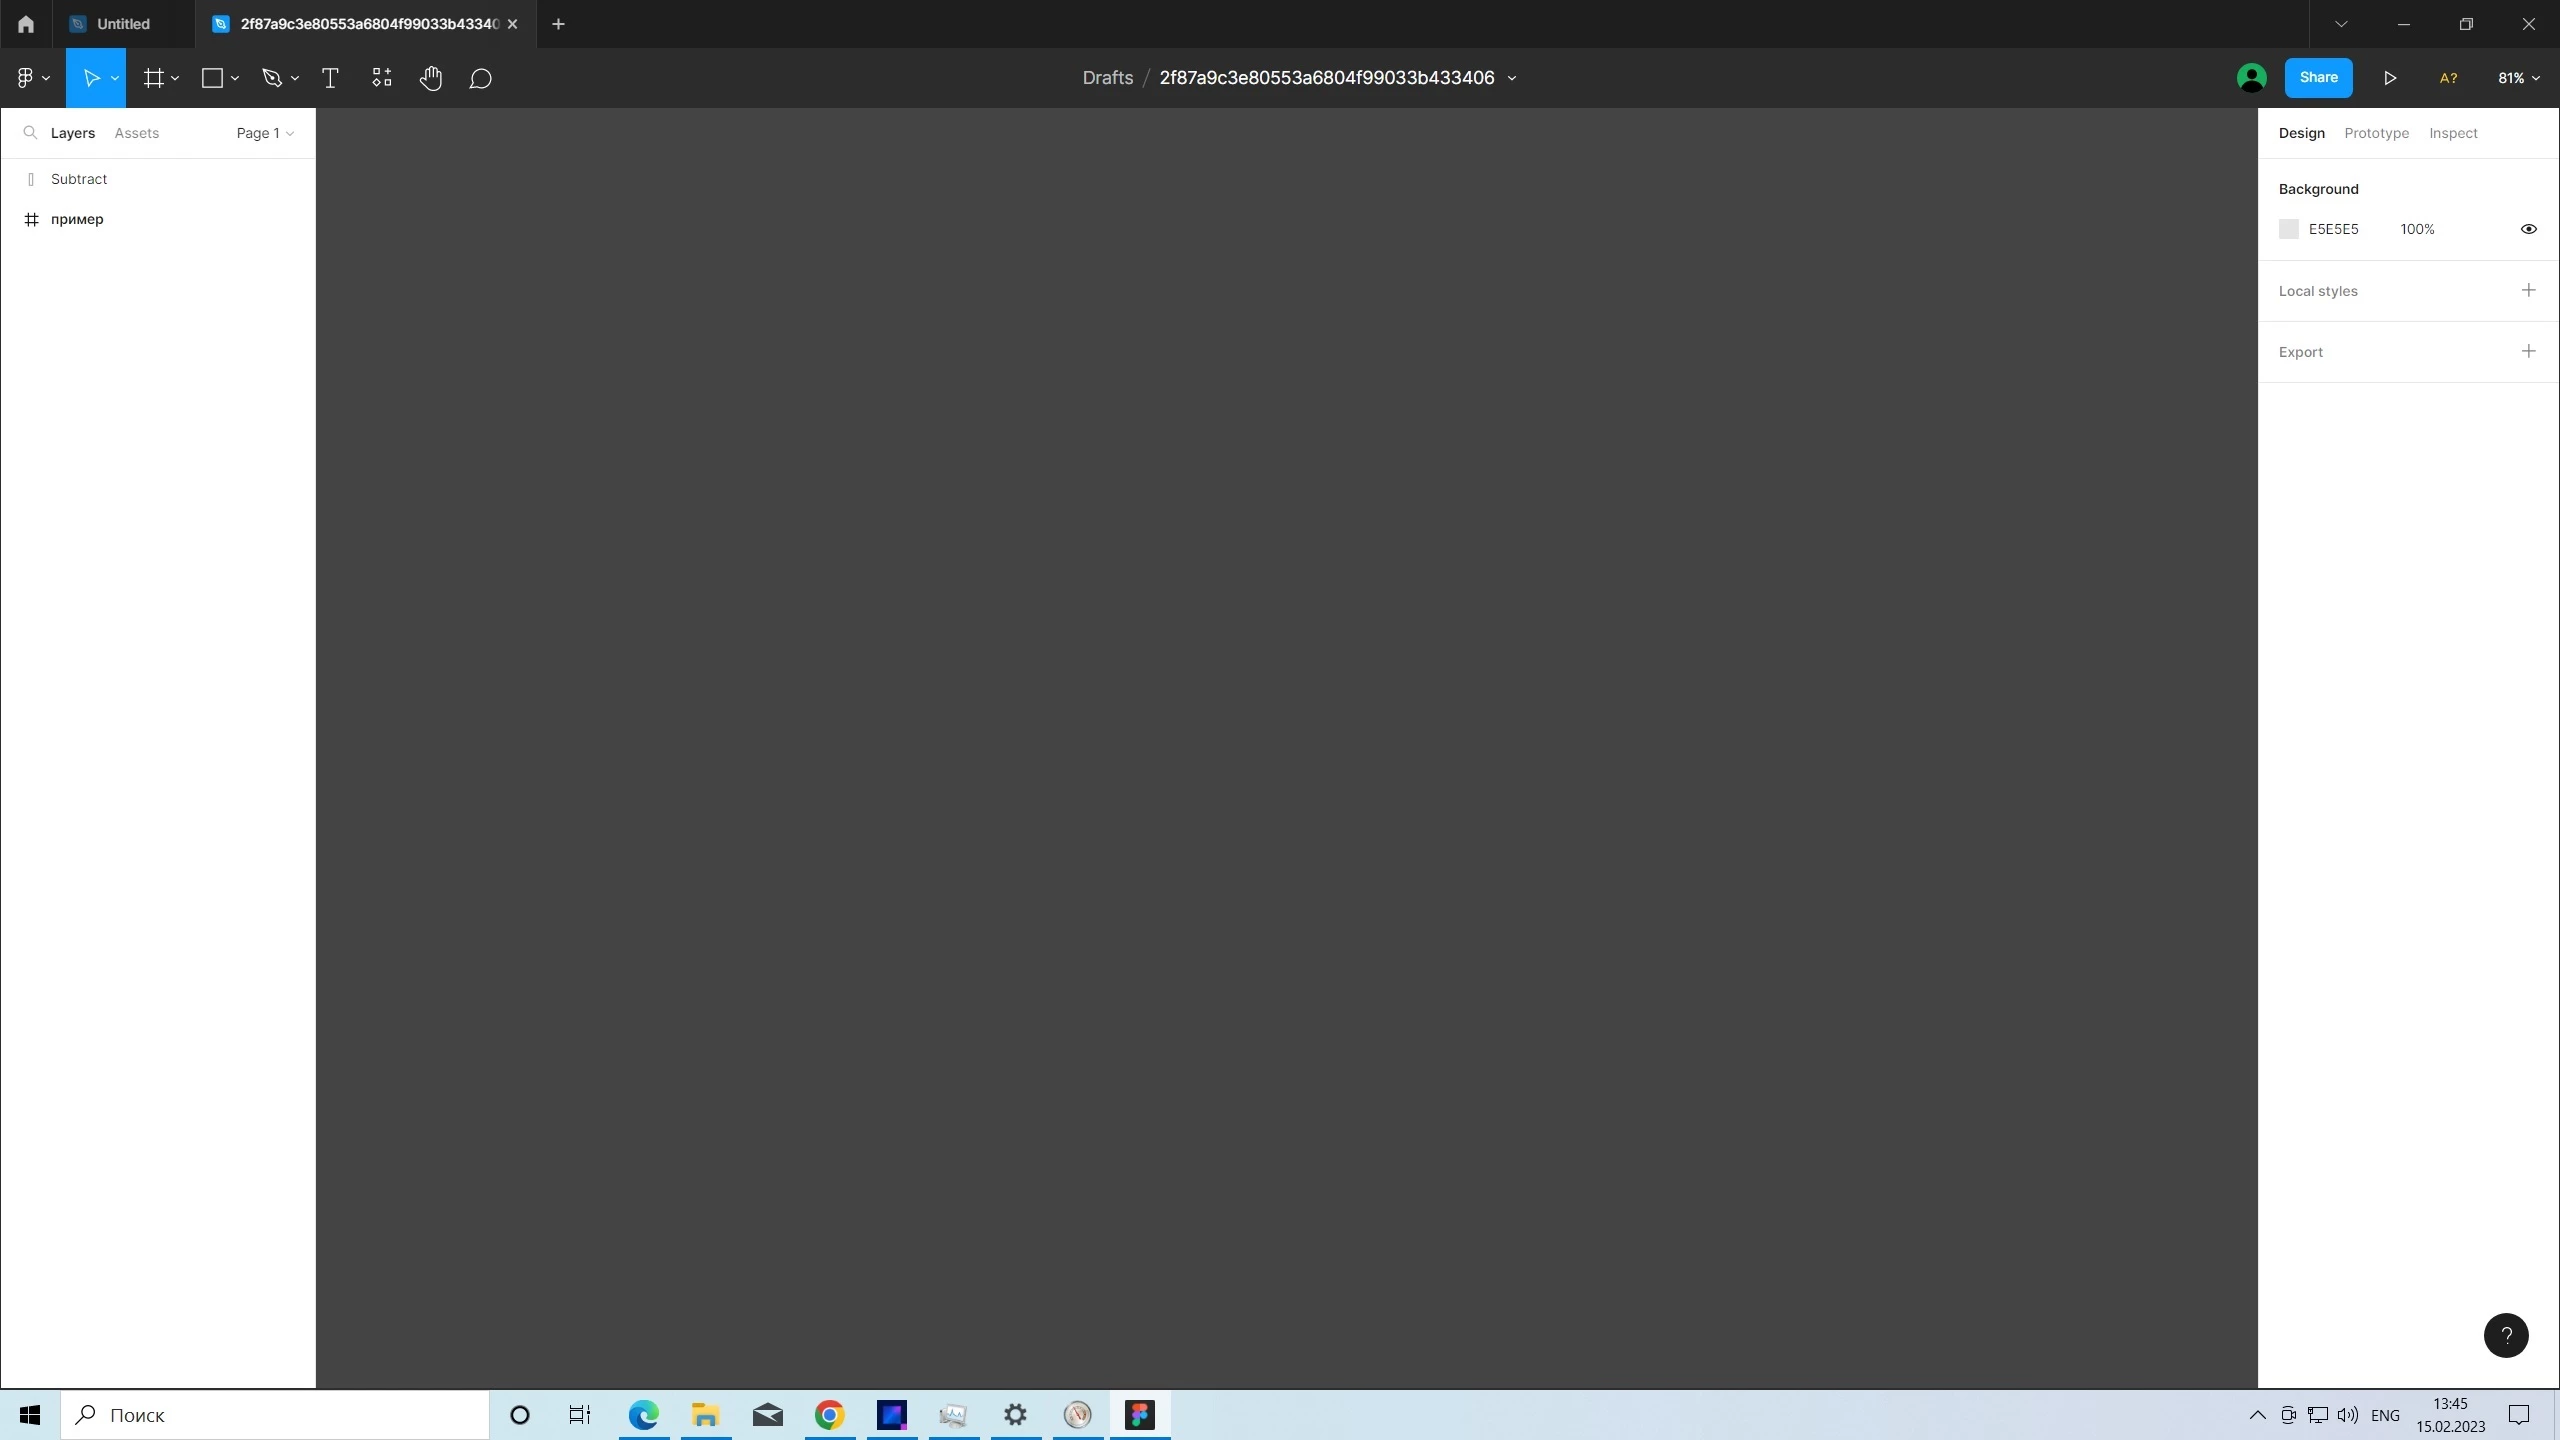Screen dimensions: 2560x1440
Task: Launch Microsoft Edge from taskbar
Action: 643,1415
